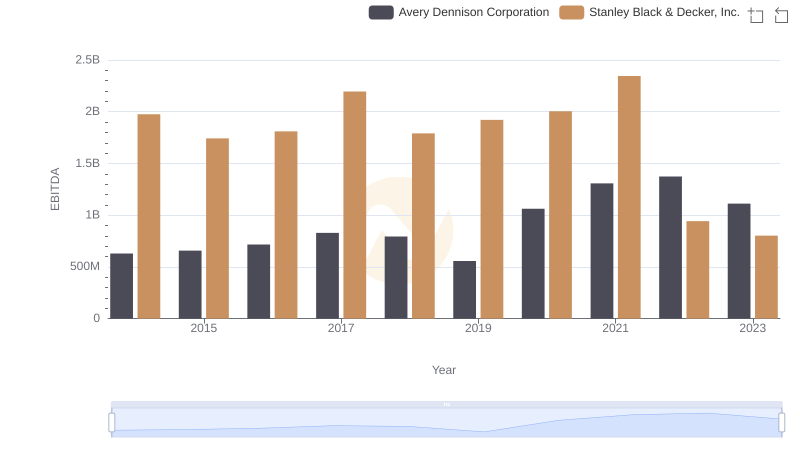Click the 2015 x-axis label
Image resolution: width=800 pixels, height=461 pixels.
pos(204,328)
